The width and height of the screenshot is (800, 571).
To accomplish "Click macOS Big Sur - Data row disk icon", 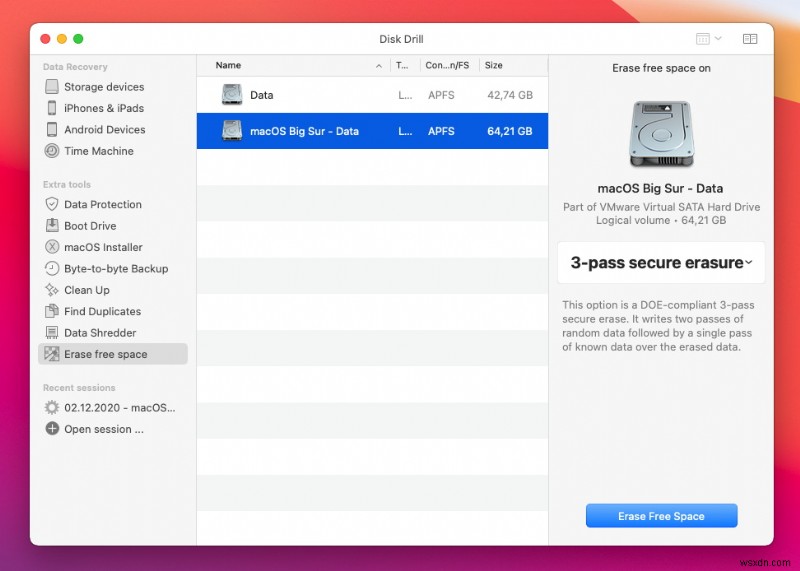I will click(x=232, y=131).
